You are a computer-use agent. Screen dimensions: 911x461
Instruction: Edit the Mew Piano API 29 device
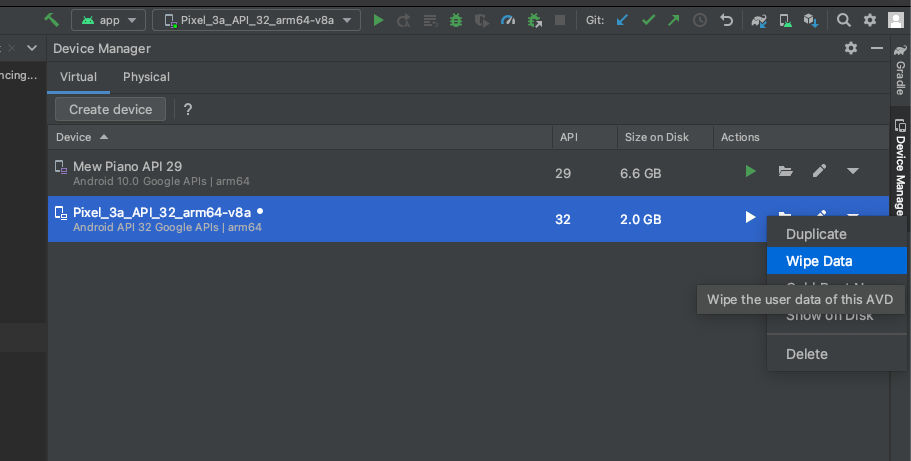click(819, 171)
